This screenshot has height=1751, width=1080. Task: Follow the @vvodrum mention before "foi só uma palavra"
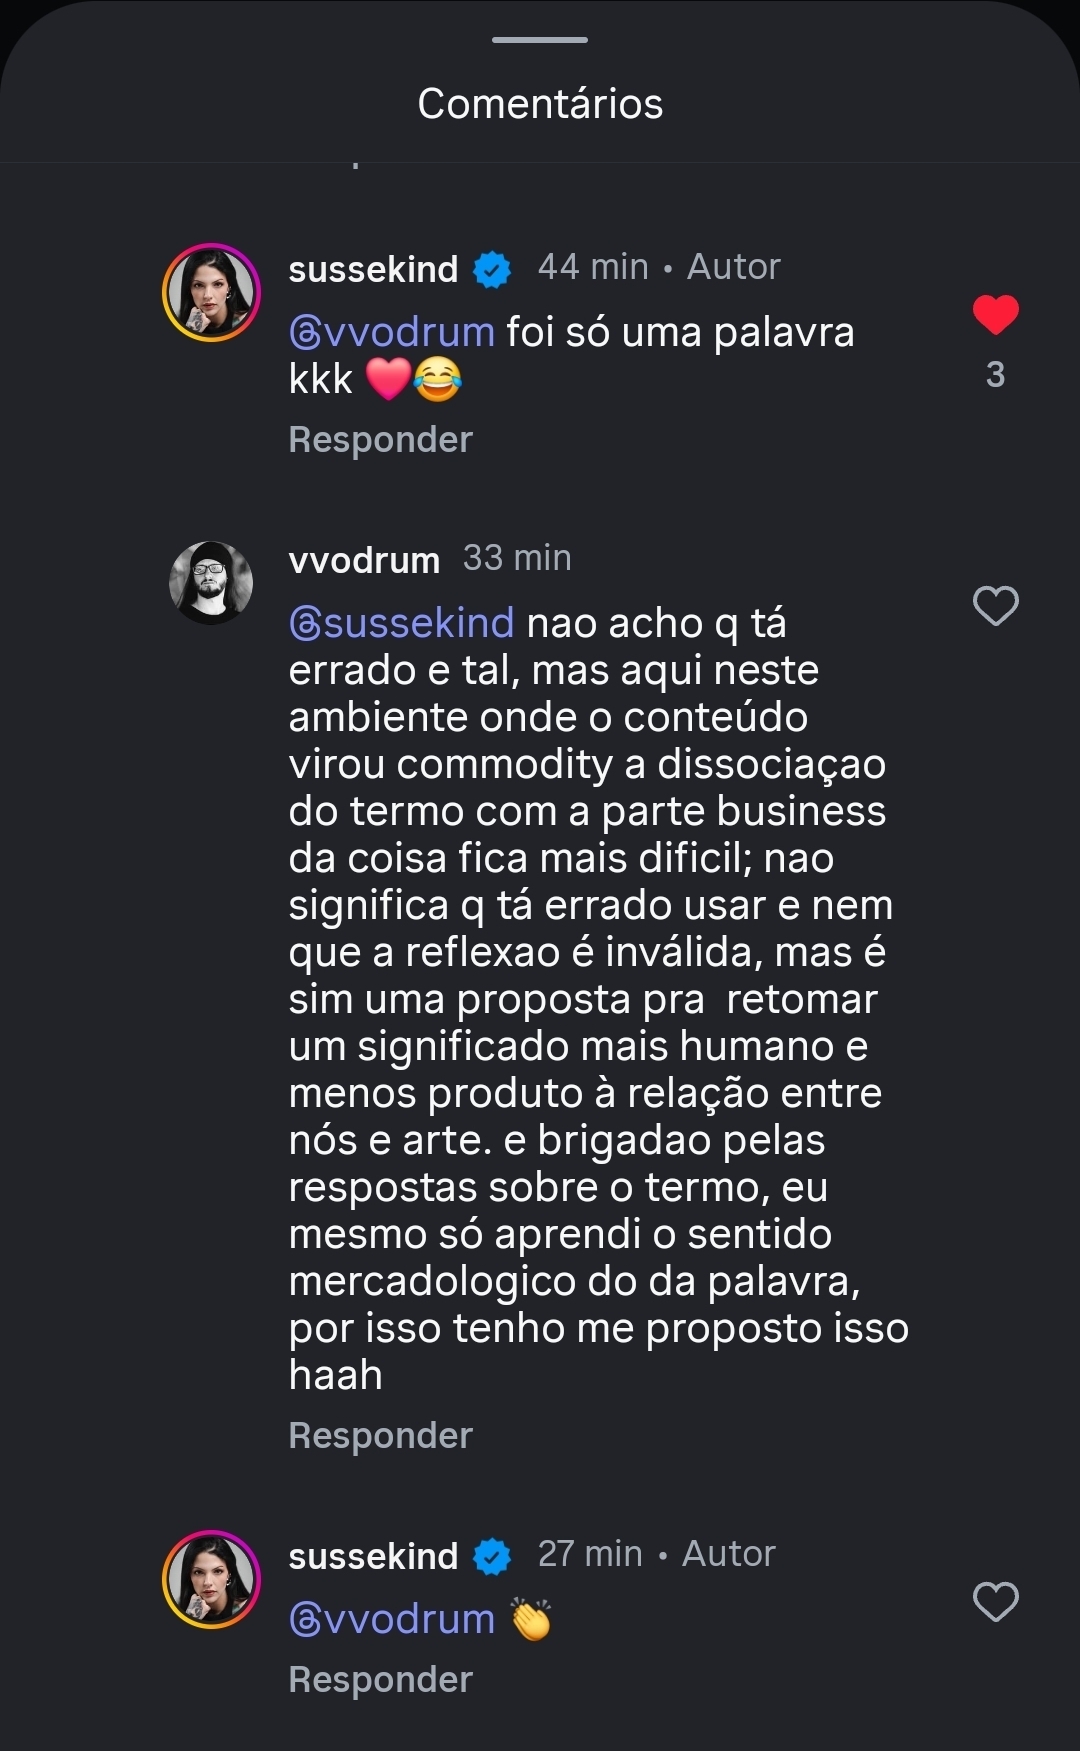[x=392, y=332]
